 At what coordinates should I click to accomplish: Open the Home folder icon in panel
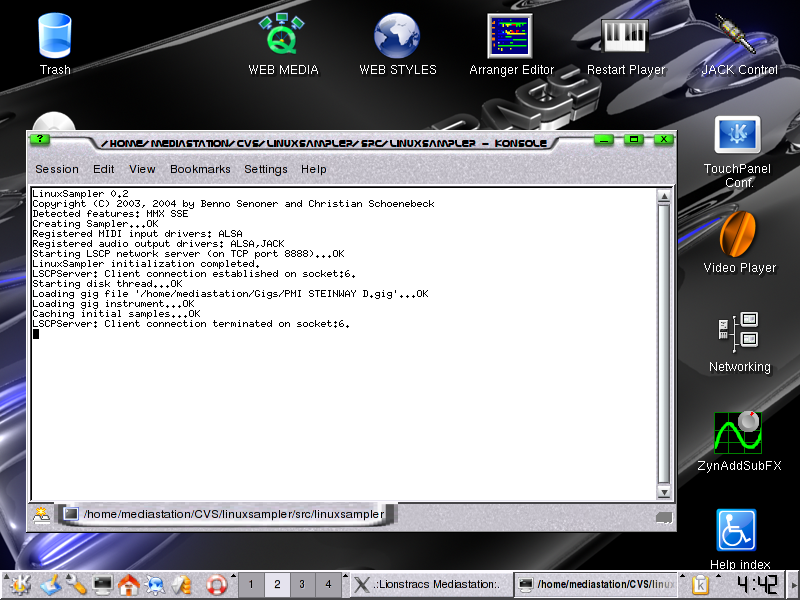[129, 585]
